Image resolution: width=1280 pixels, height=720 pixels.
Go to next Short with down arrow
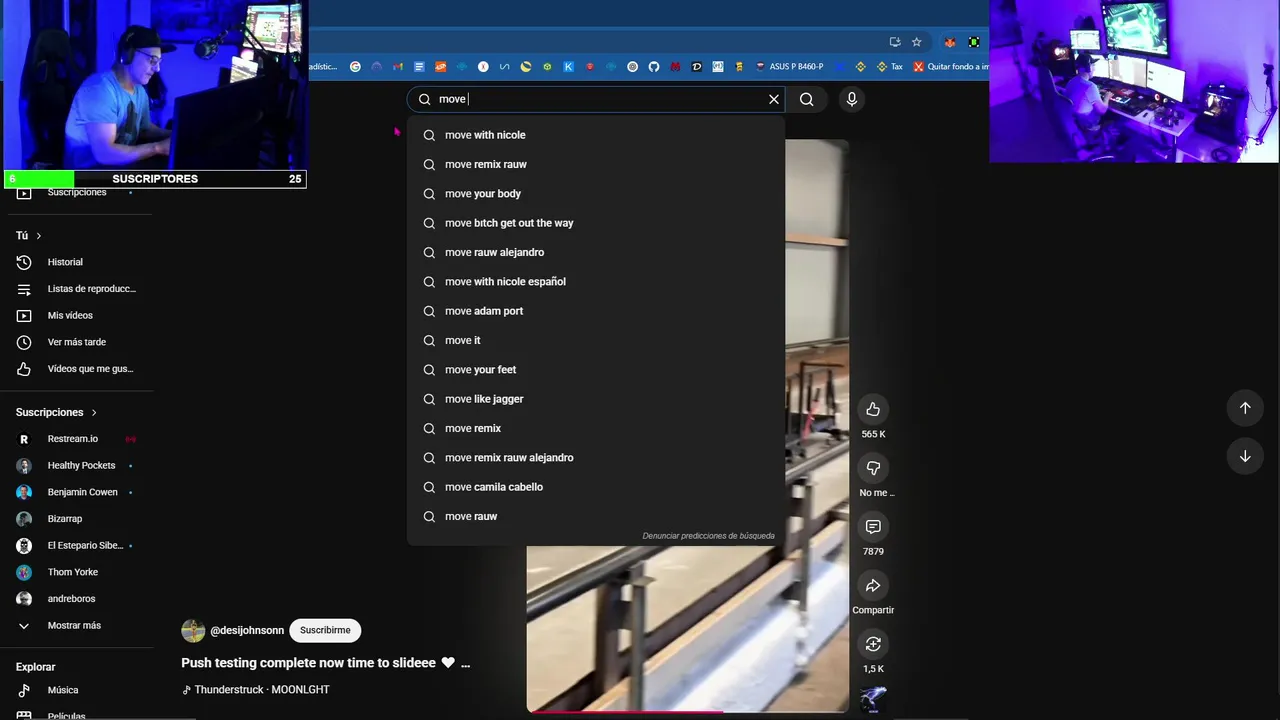coord(1245,456)
